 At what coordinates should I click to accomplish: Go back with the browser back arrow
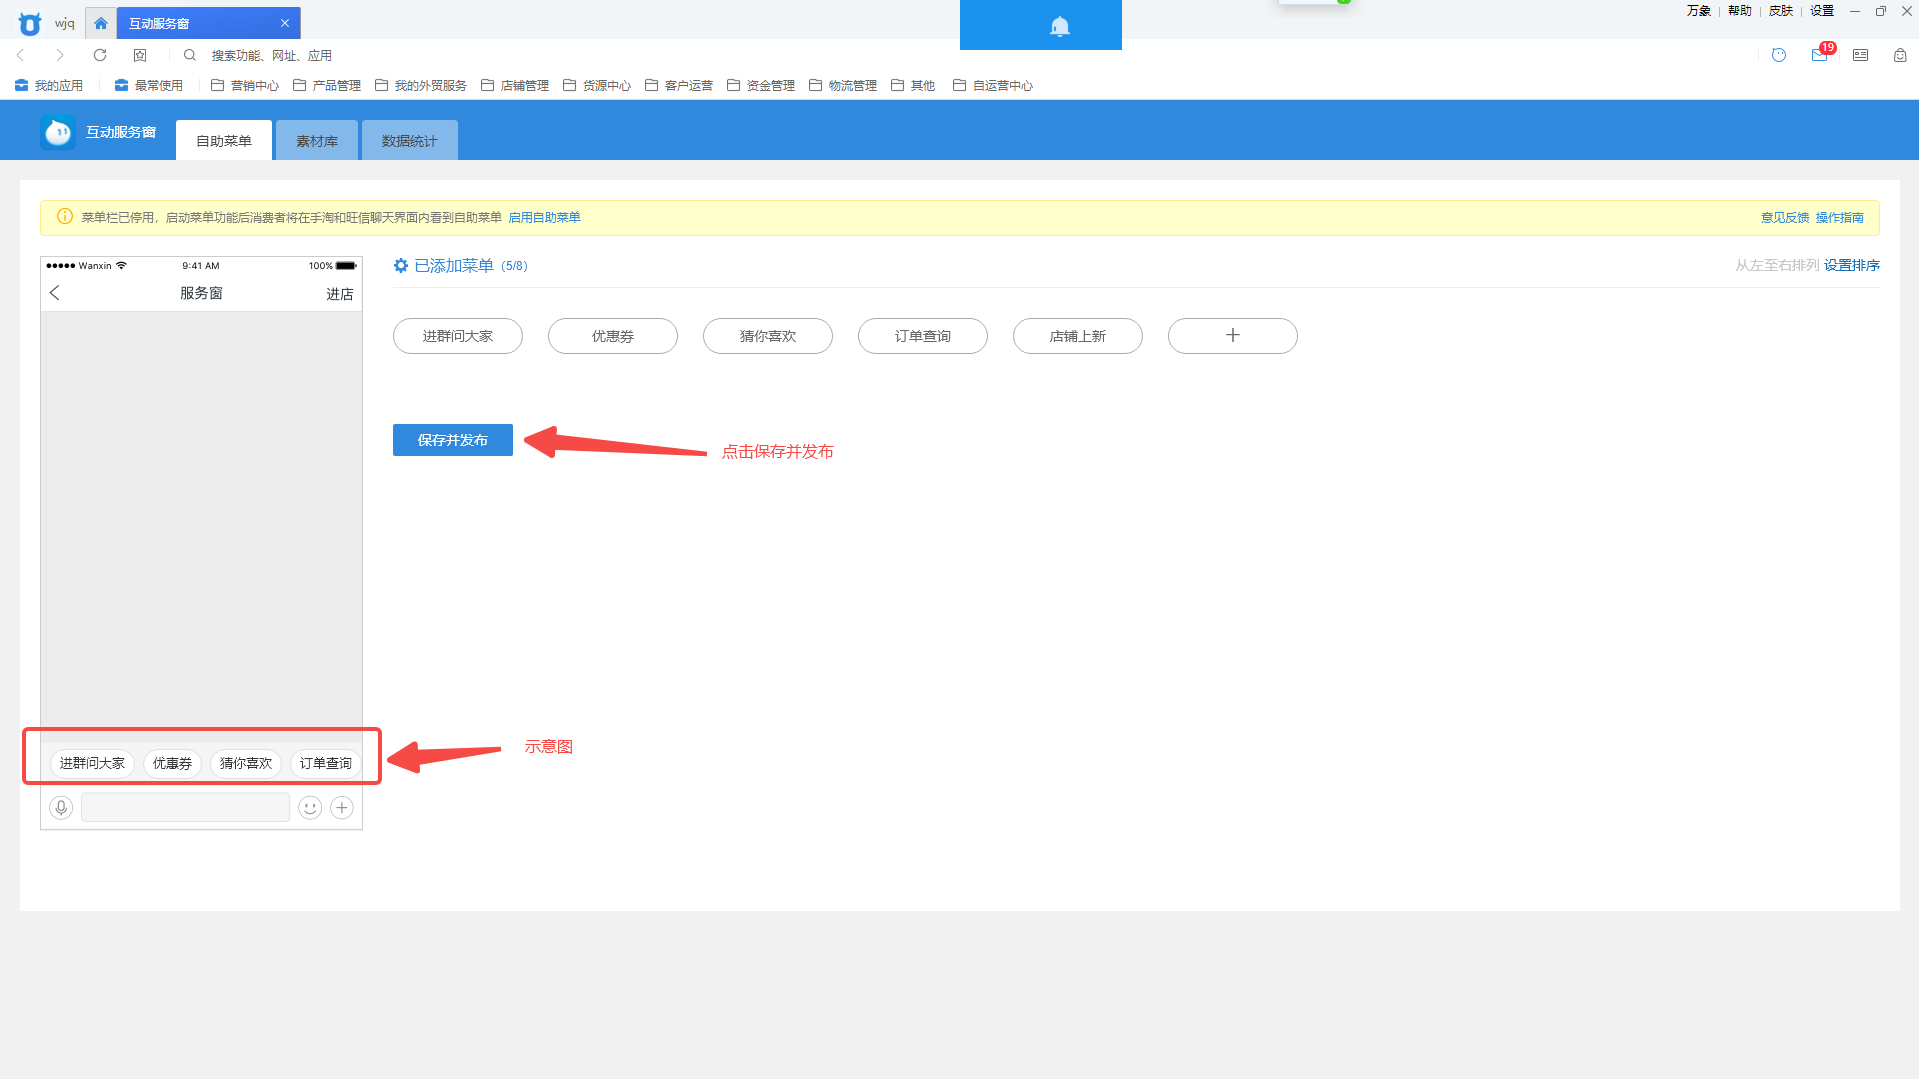(21, 55)
